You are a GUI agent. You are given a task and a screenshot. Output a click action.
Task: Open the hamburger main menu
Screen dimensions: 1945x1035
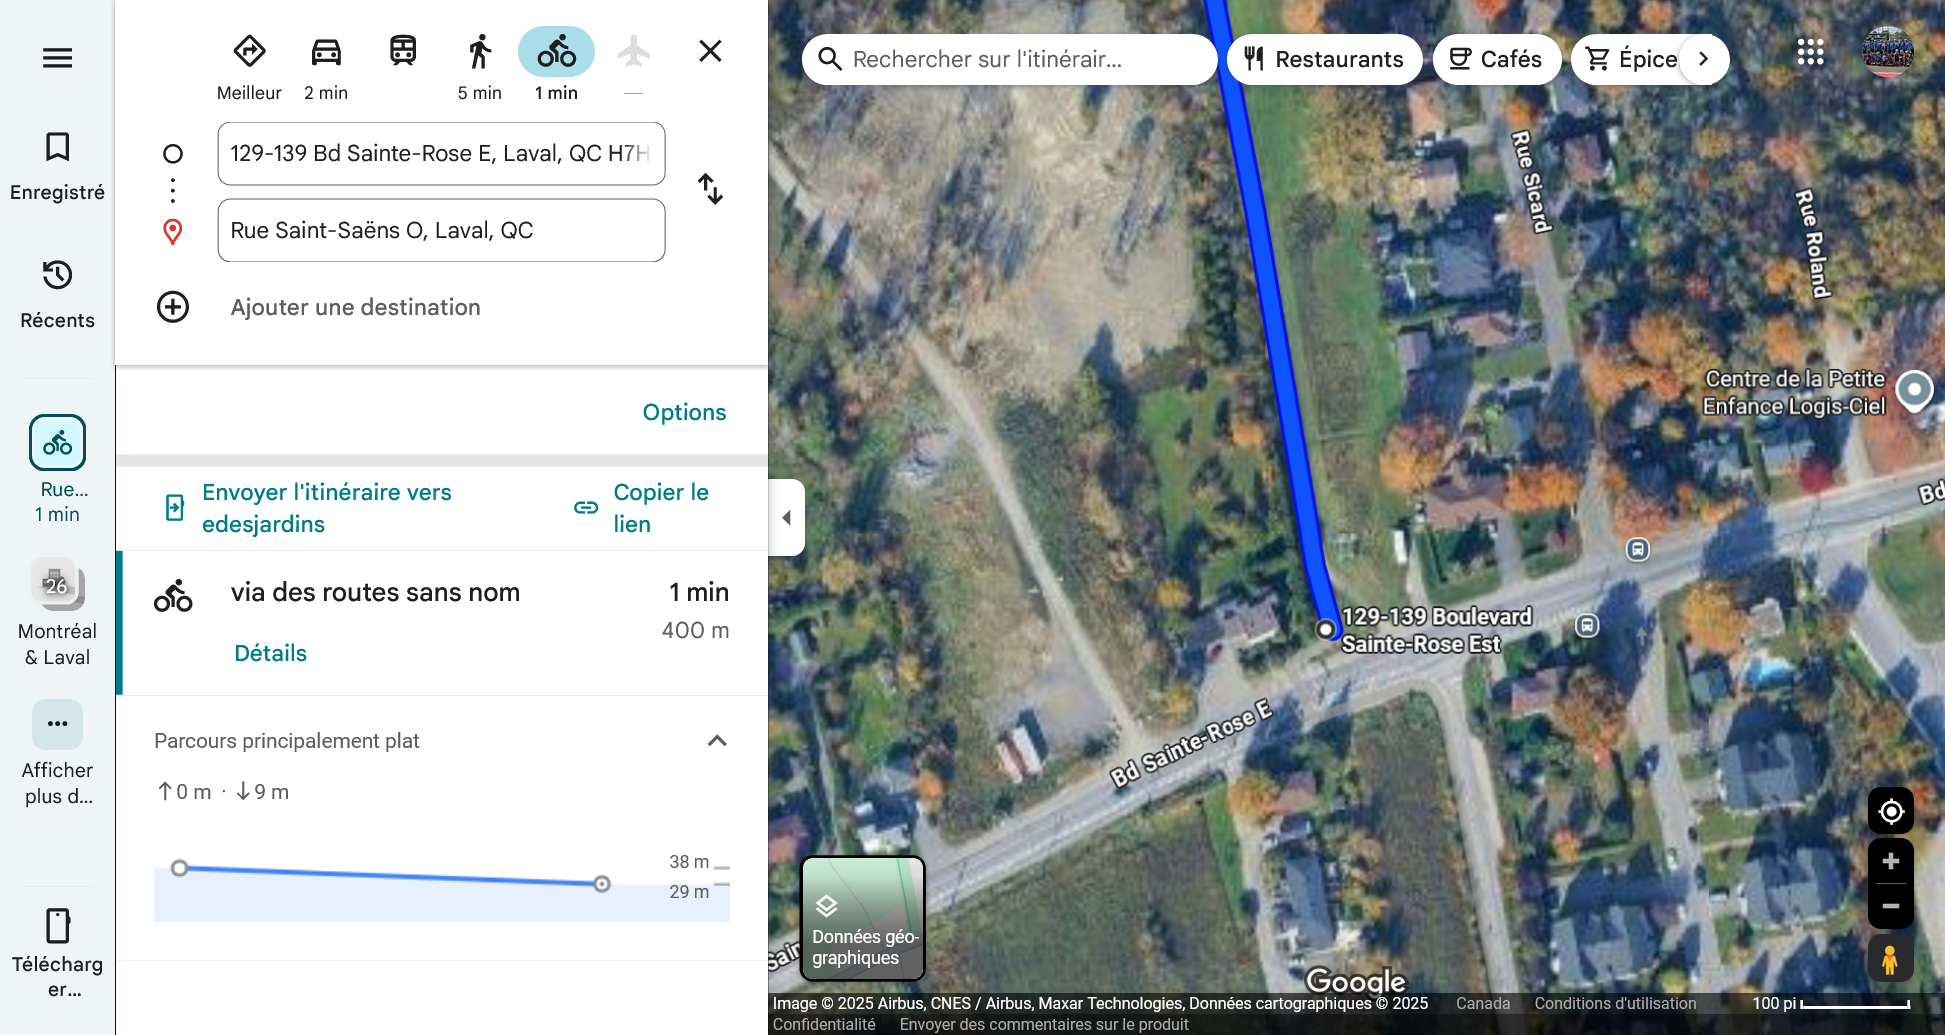[57, 58]
